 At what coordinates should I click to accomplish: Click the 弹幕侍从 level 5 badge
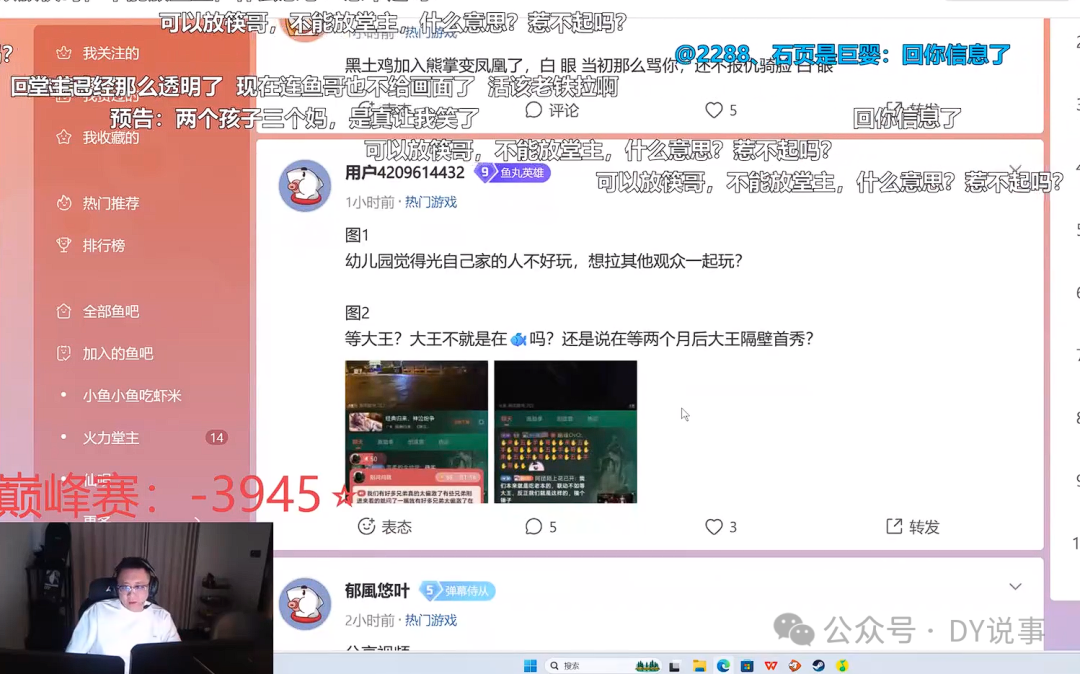(458, 591)
